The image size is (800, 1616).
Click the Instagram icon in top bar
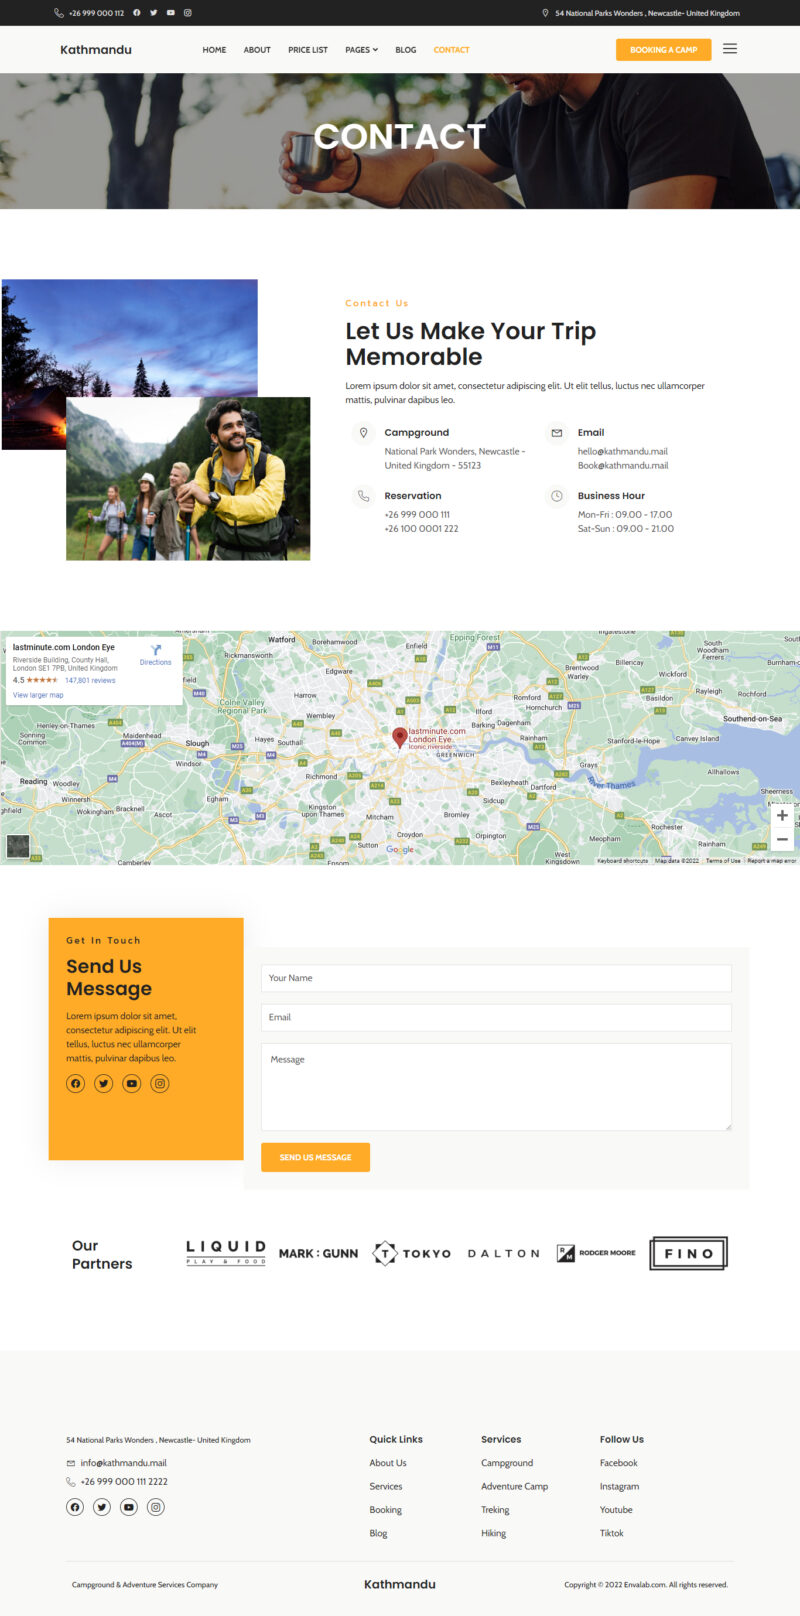(x=187, y=13)
